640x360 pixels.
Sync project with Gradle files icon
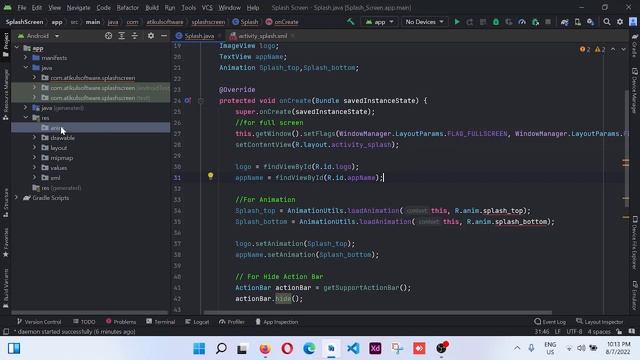click(x=564, y=22)
